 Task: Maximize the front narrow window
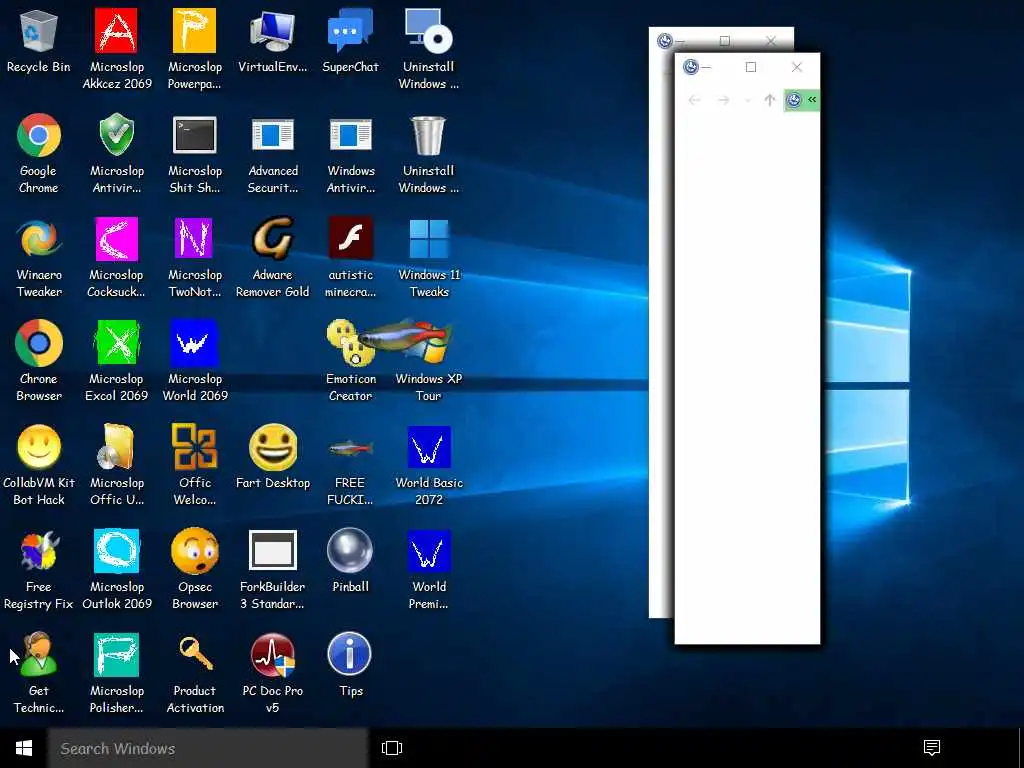(x=751, y=67)
